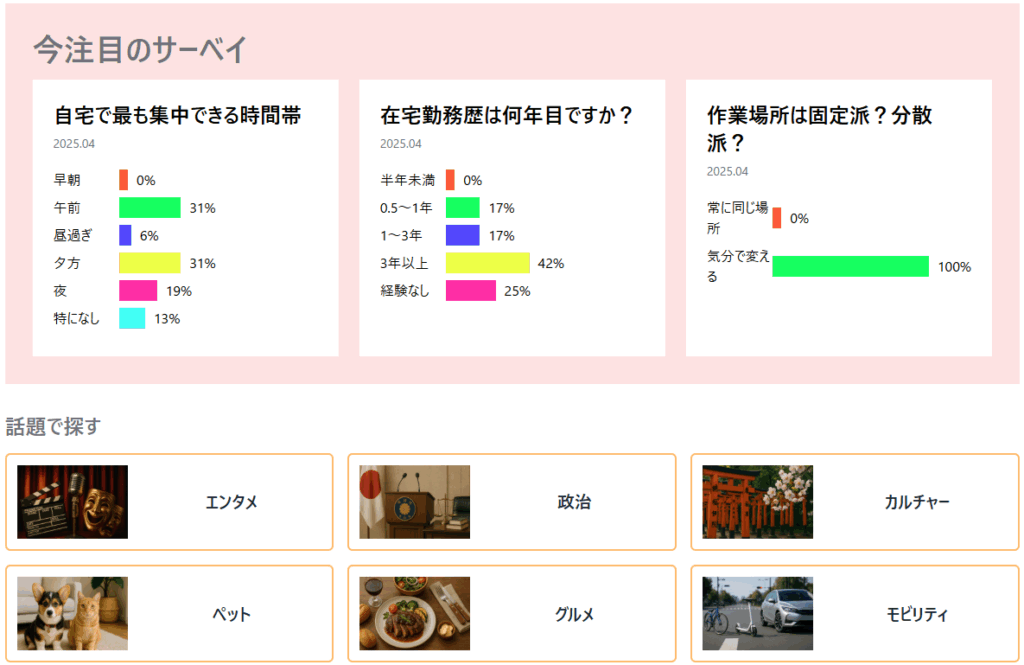Click the green 午前 31% bar
This screenshot has height=665, width=1024.
pyautogui.click(x=150, y=208)
